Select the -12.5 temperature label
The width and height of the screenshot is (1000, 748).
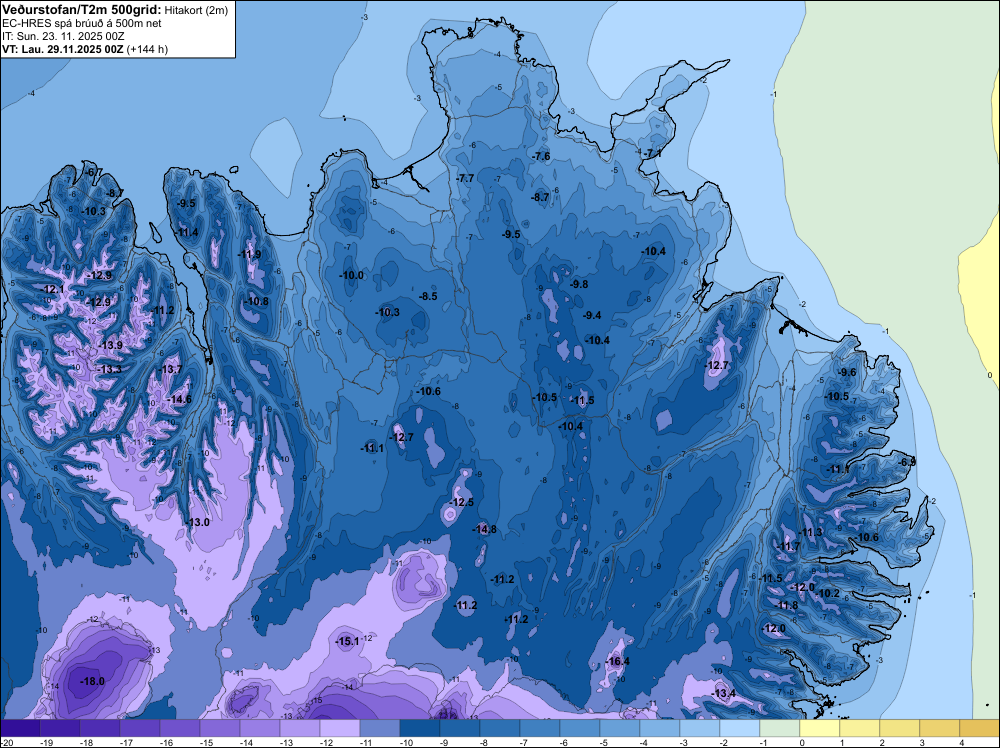click(x=461, y=502)
